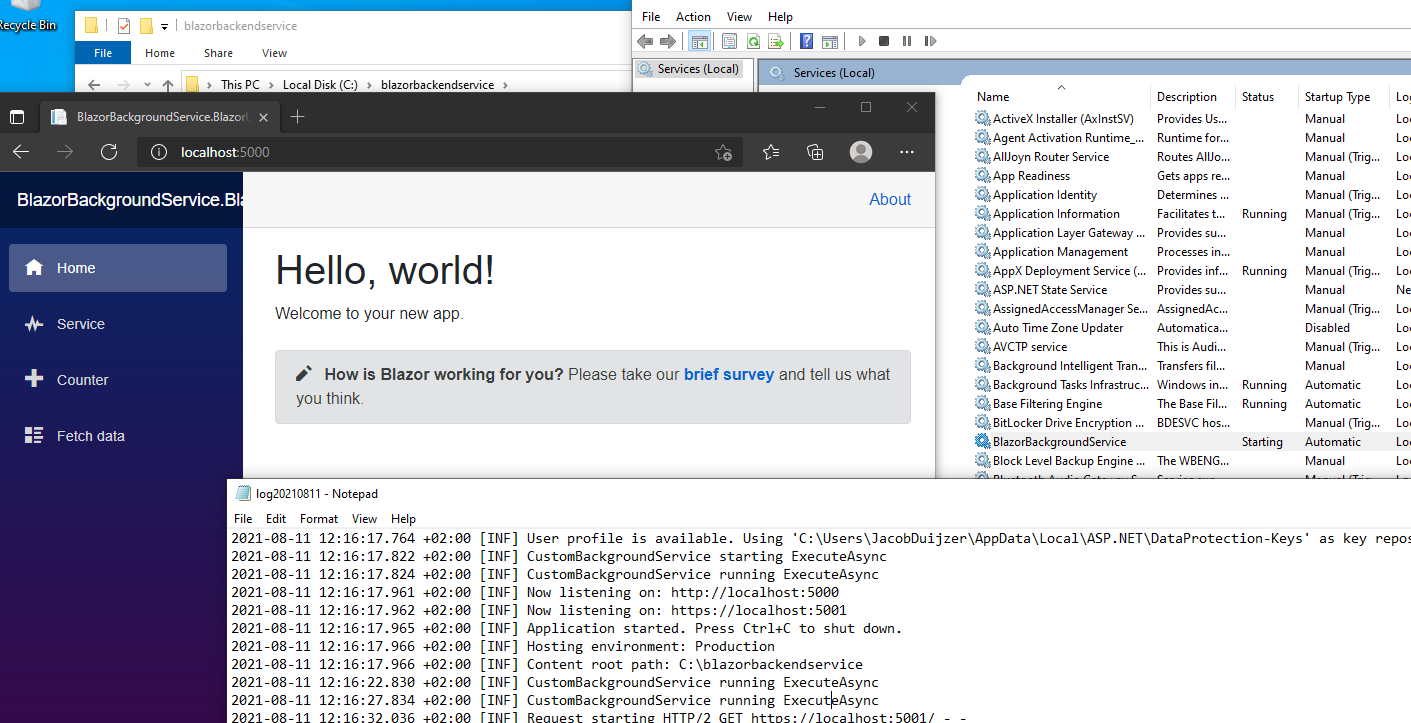Open Fetch data page in Blazor sidebar

[x=118, y=436]
